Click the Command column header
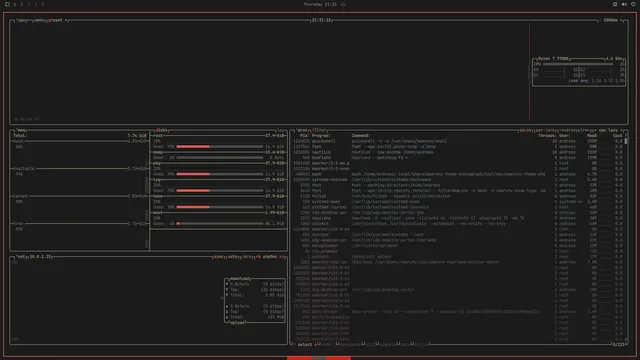The height and width of the screenshot is (360, 640). (x=361, y=136)
